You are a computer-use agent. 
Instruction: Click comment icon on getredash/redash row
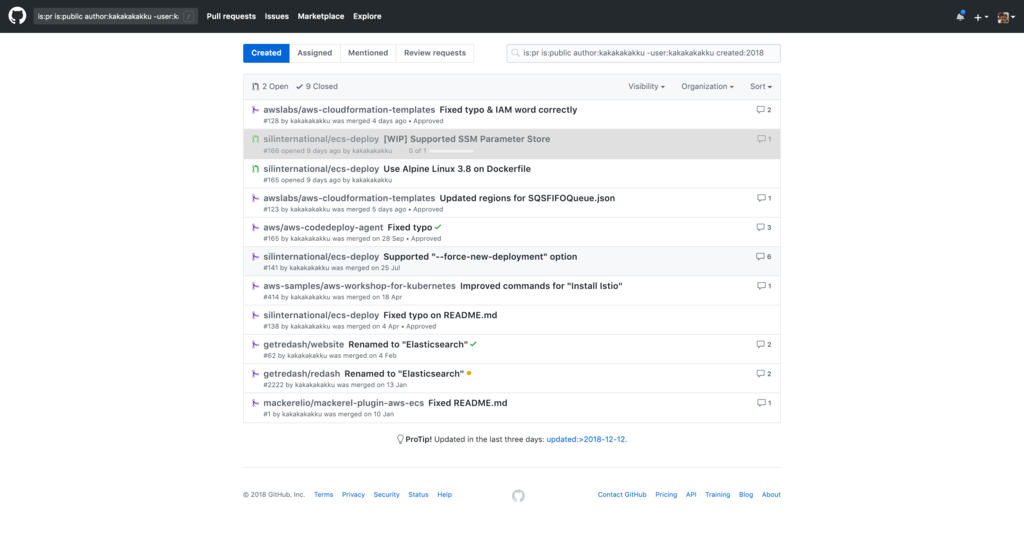point(760,374)
